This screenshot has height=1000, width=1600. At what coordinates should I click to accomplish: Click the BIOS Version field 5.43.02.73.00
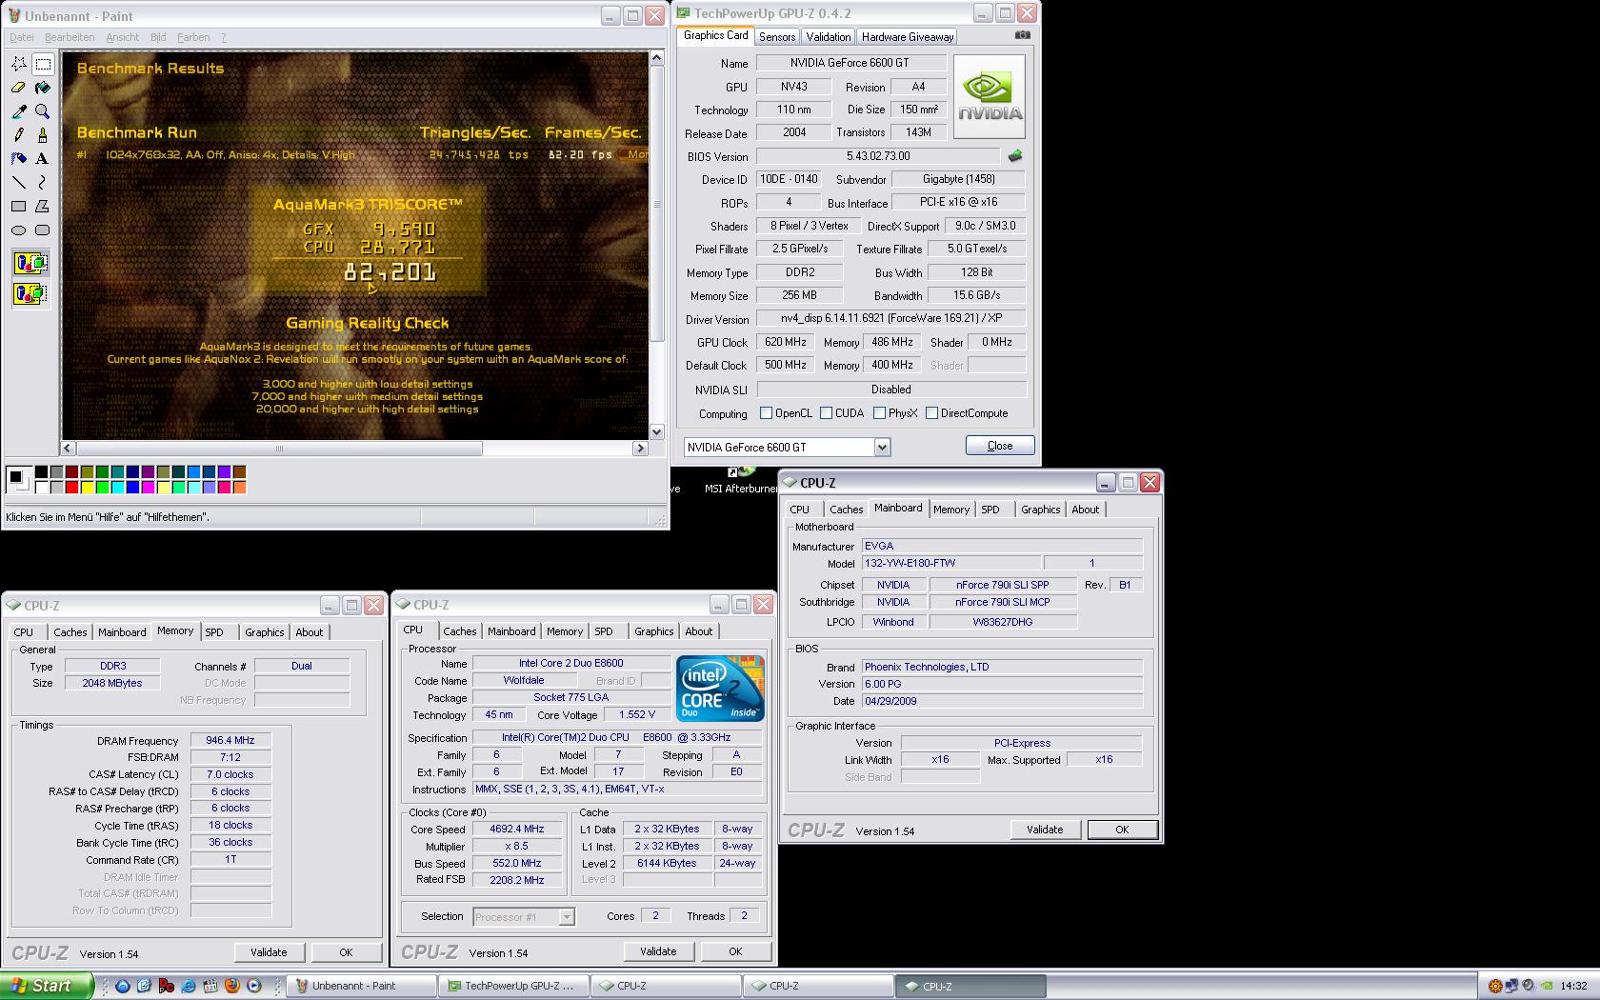click(877, 156)
